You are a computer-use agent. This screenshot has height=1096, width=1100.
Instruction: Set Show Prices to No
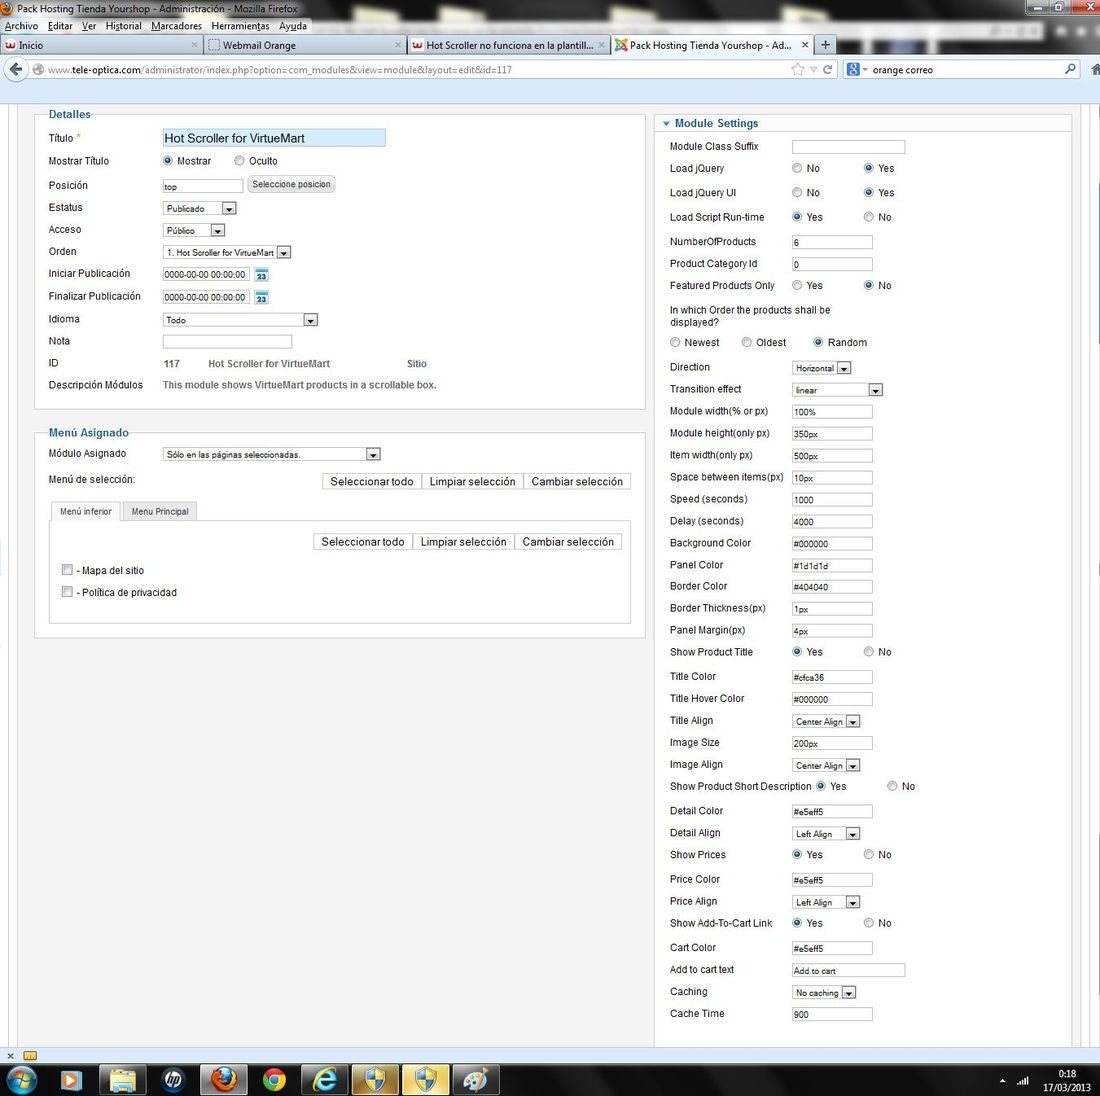868,855
